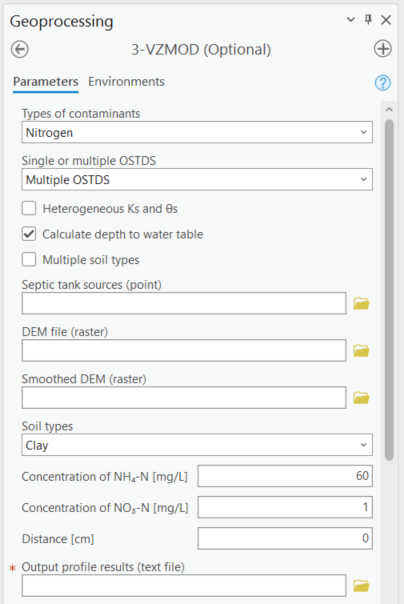Image resolution: width=404 pixels, height=604 pixels.
Task: Enable Multiple soil types checkbox
Action: 29,260
